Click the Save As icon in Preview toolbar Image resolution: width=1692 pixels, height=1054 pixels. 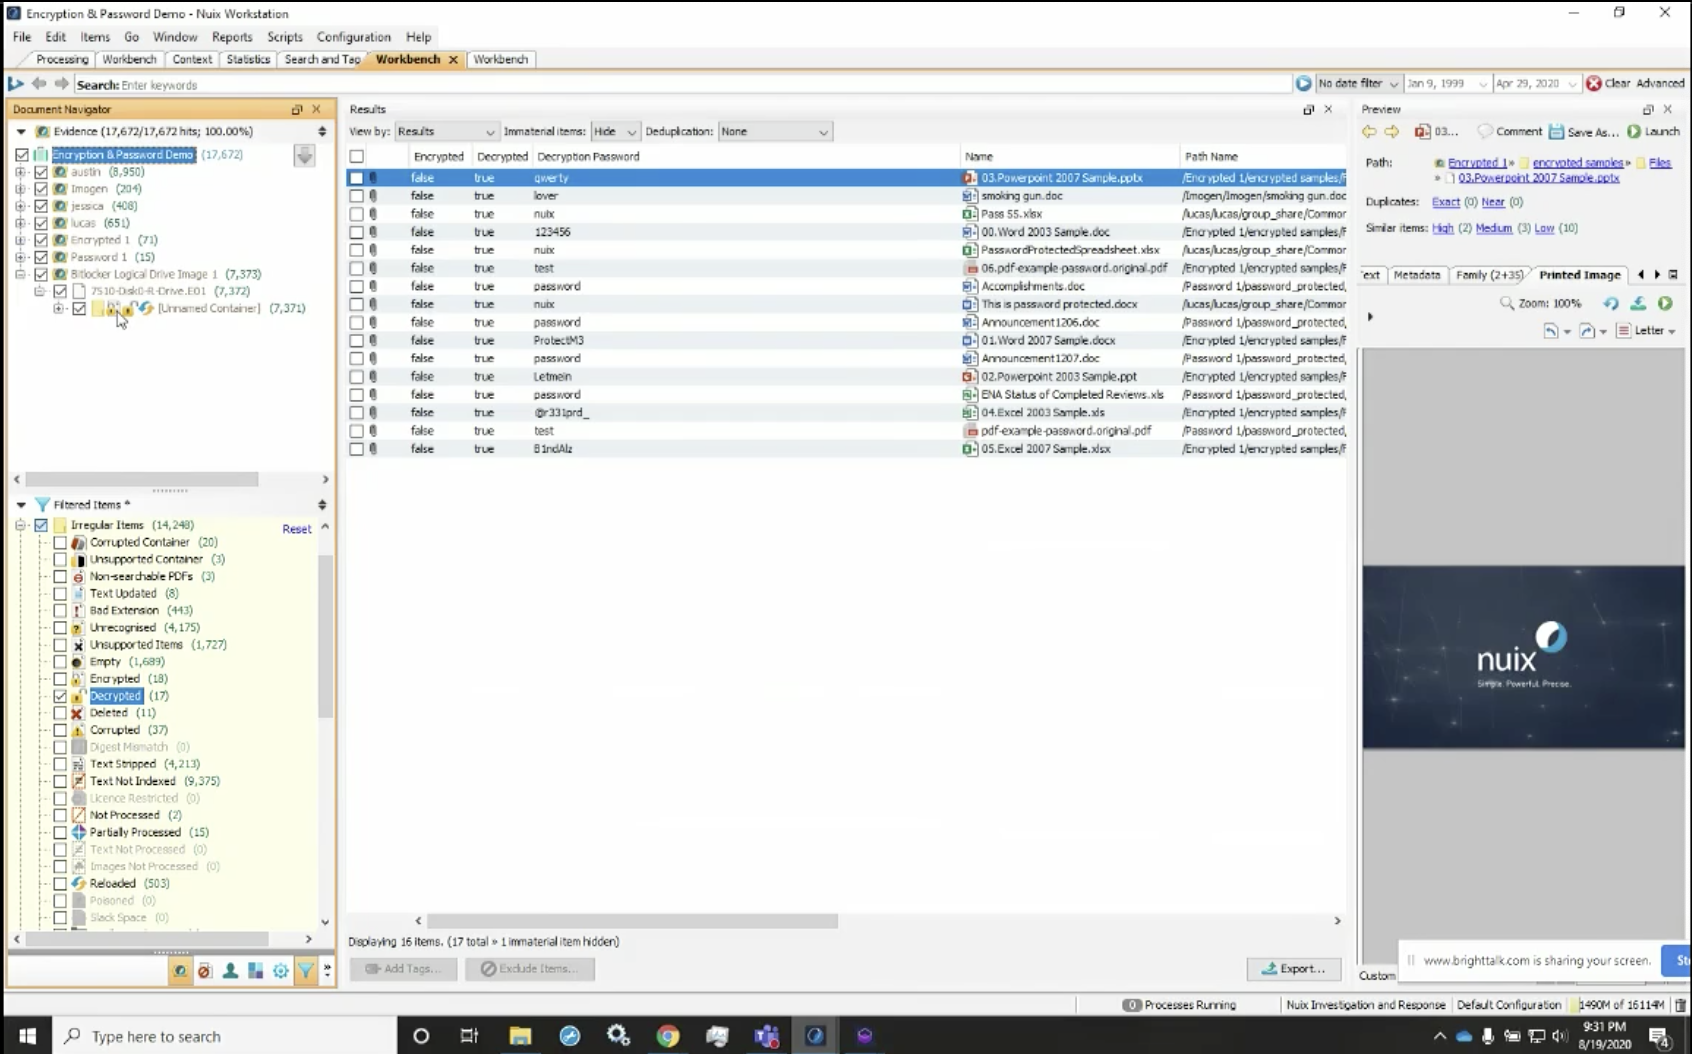click(x=1557, y=131)
